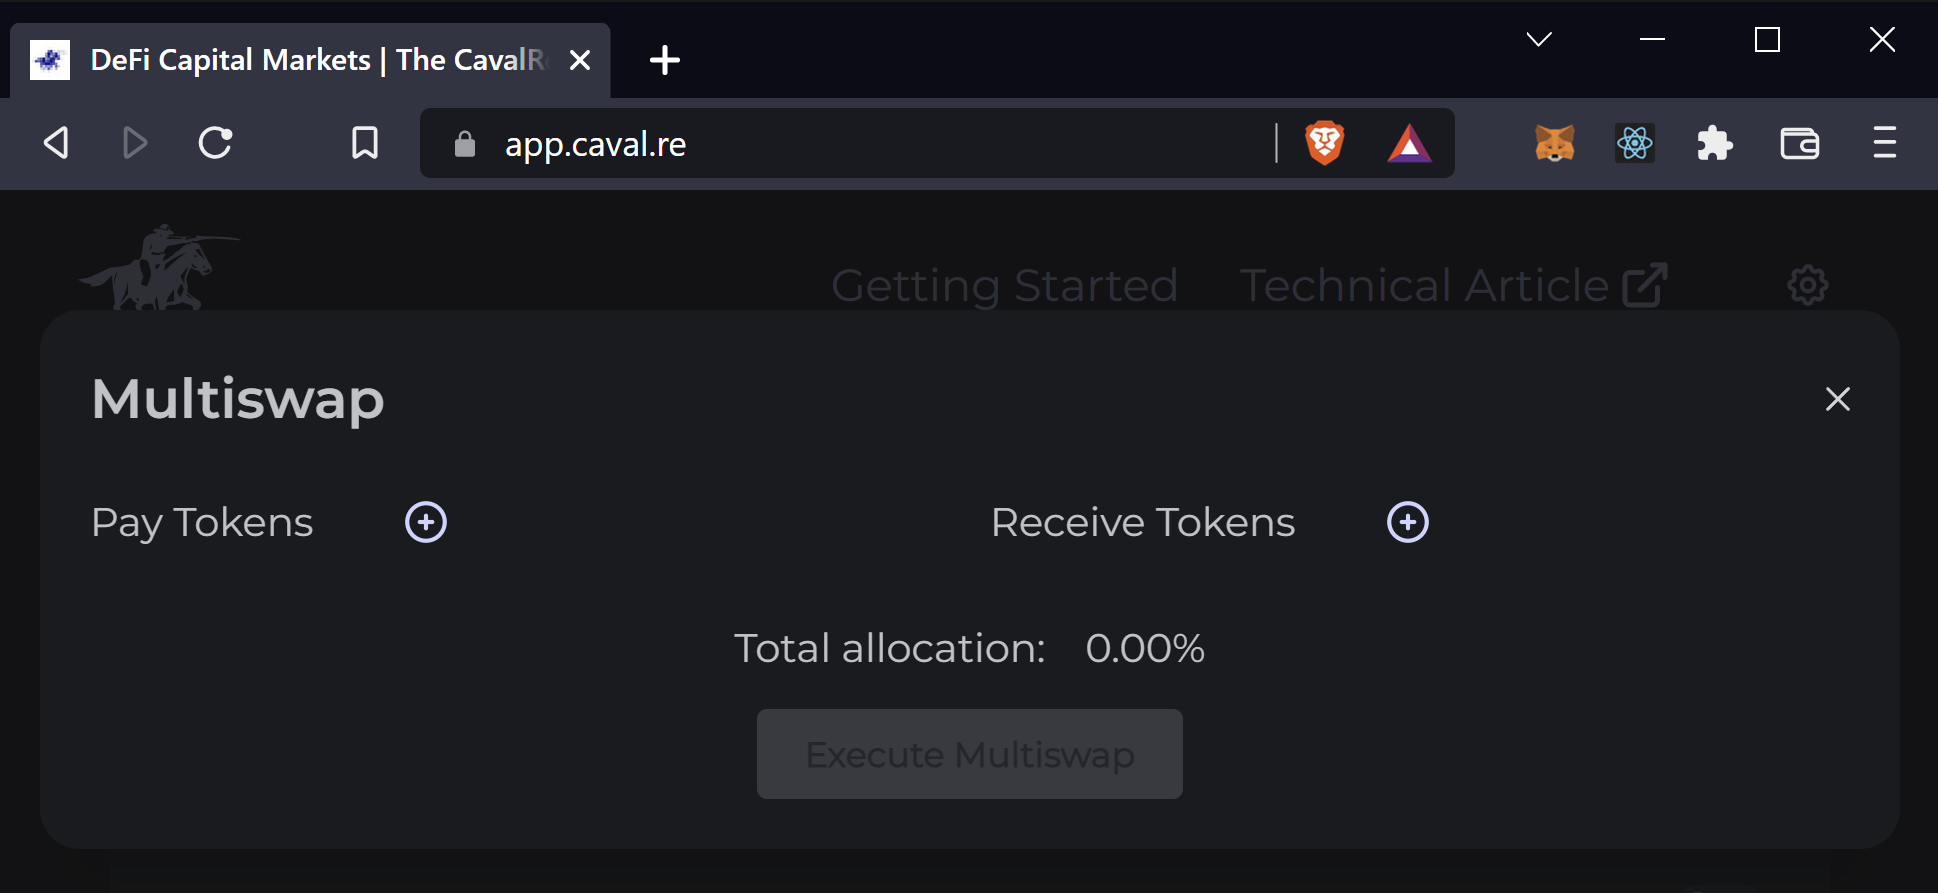Focus the app.caval.re address bar
This screenshot has height=893, width=1938.
(x=860, y=143)
